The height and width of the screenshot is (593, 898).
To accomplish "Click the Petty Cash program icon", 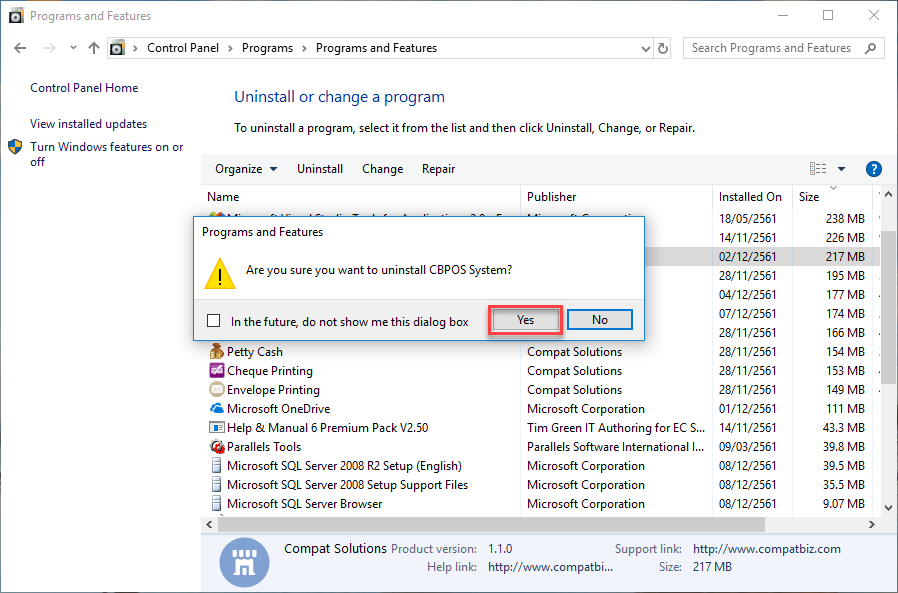I will [216, 351].
